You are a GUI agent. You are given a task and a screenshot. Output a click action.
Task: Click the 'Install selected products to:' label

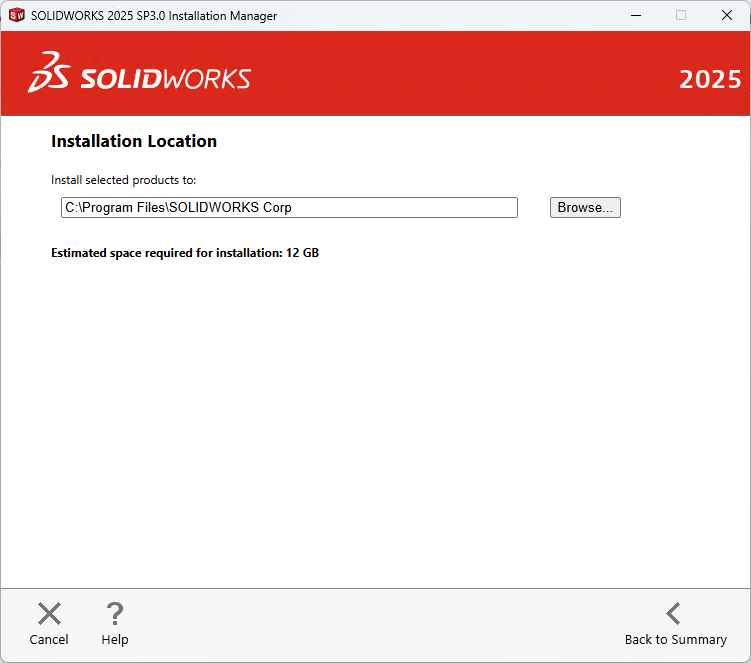coord(124,180)
